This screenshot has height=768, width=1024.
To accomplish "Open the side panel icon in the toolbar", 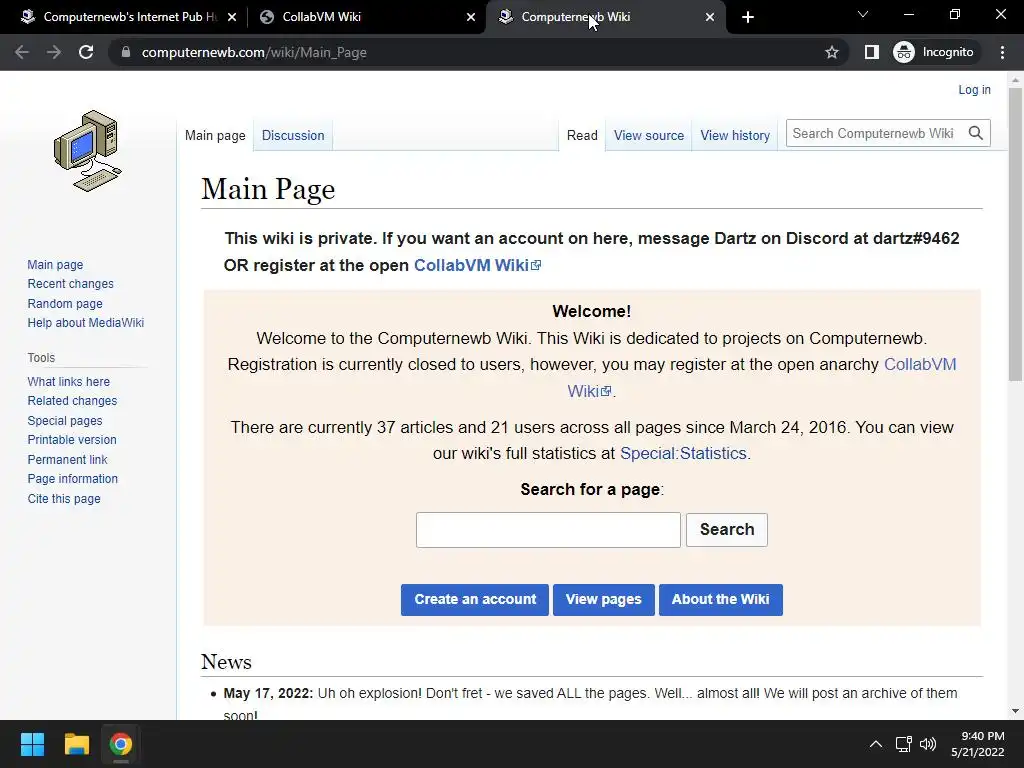I will point(872,52).
